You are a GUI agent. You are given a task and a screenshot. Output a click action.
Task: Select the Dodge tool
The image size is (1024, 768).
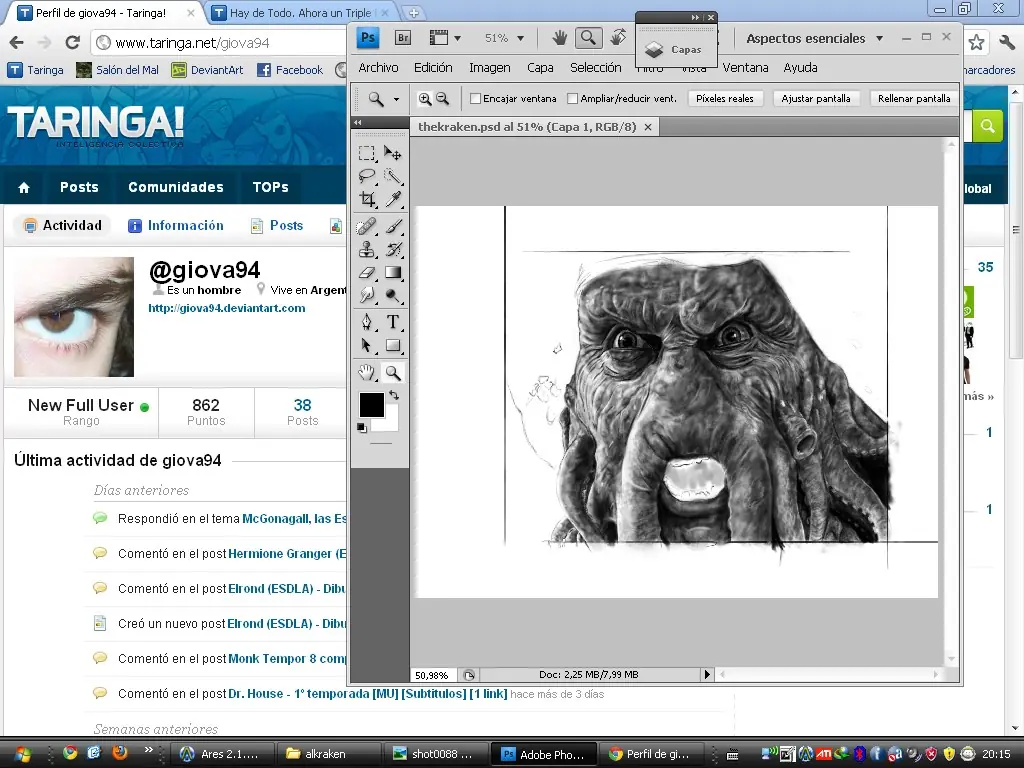pos(392,295)
